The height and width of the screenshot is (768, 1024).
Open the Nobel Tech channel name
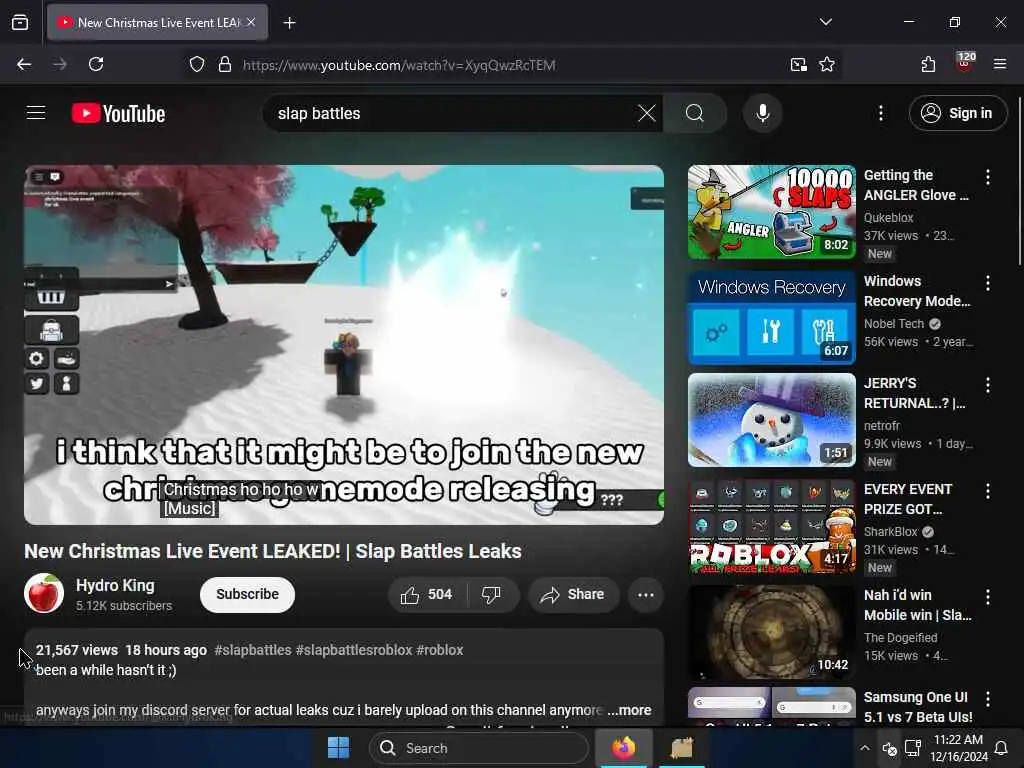[893, 323]
